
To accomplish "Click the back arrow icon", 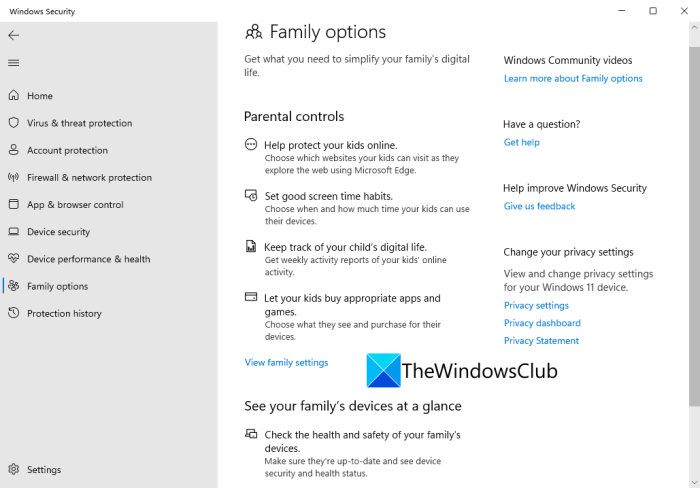I will (x=13, y=35).
